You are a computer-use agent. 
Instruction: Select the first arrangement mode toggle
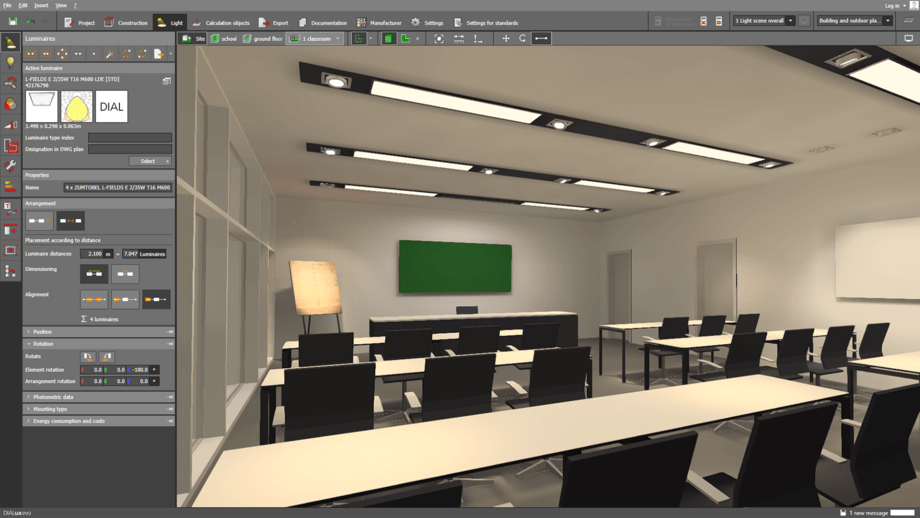tap(39, 221)
